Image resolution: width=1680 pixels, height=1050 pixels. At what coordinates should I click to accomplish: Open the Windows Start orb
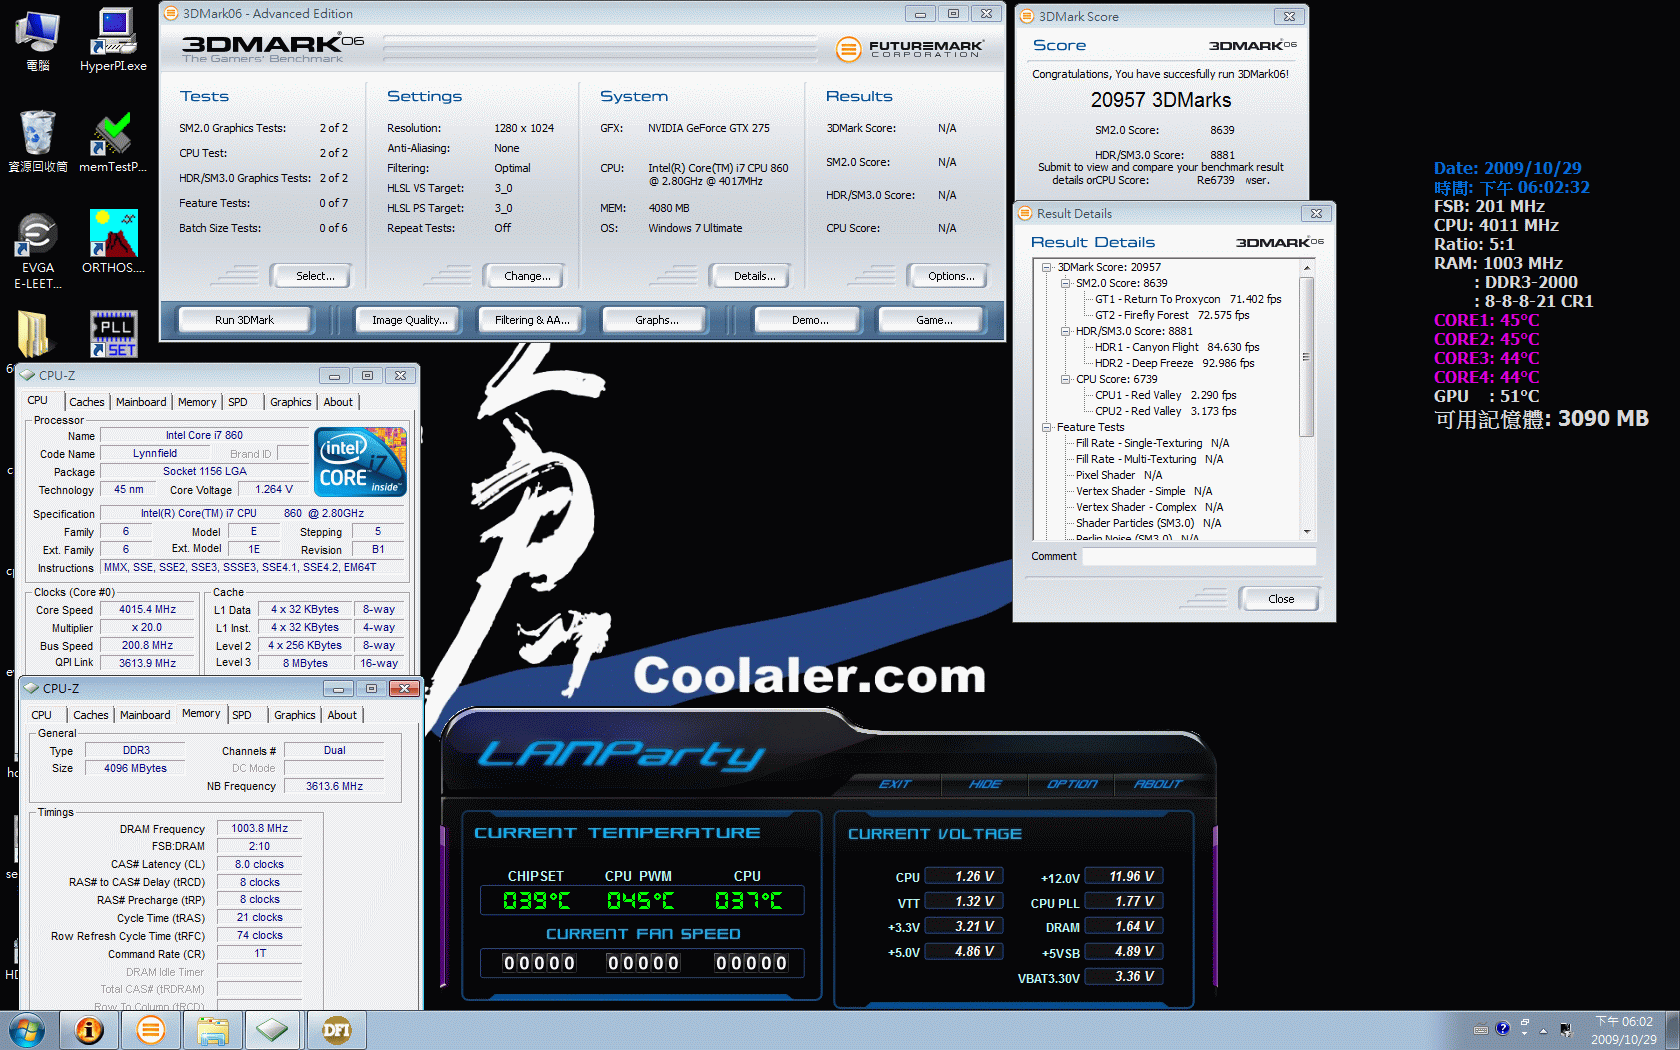coord(27,1030)
